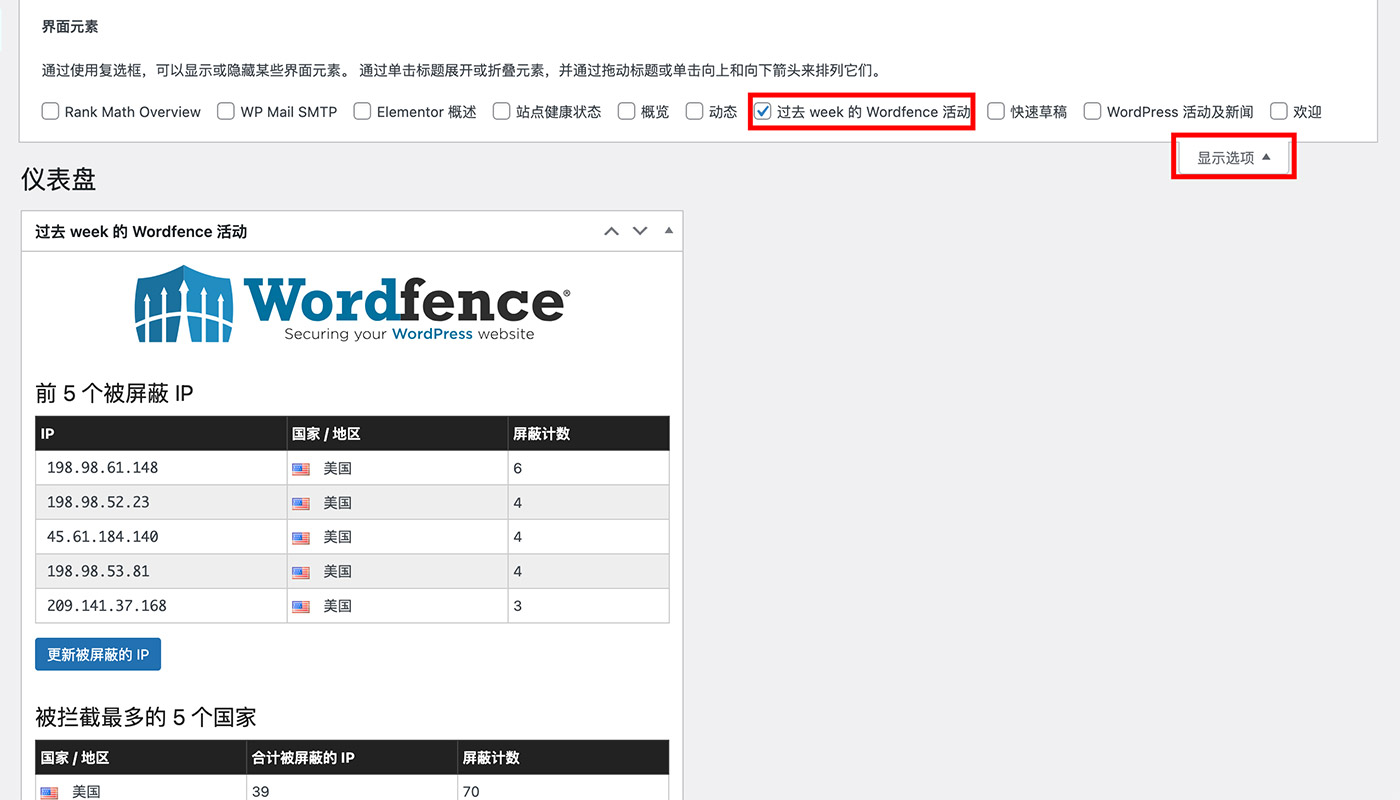Select IP address 45.61.184.140
Viewport: 1400px width, 800px height.
(102, 537)
